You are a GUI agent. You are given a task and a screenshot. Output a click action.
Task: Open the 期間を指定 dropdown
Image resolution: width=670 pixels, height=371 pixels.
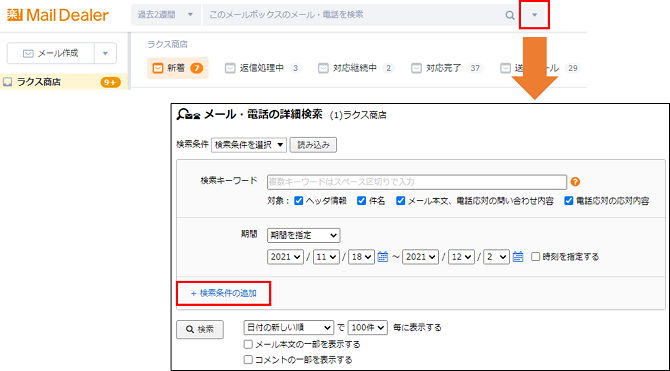[303, 235]
